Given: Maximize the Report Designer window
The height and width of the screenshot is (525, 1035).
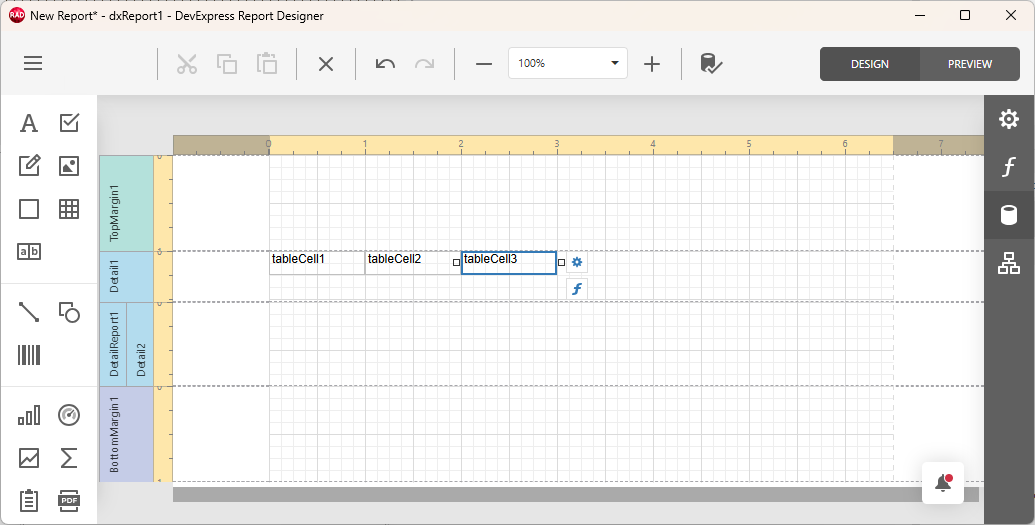Looking at the screenshot, I should click(965, 15).
